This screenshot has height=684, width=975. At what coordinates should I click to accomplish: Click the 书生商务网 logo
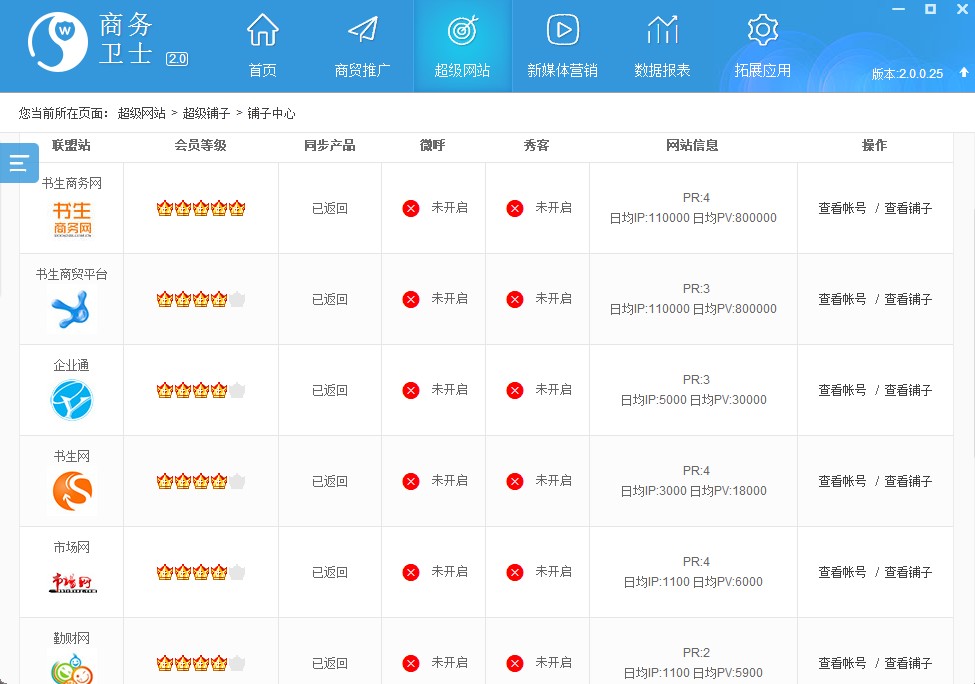tap(72, 219)
